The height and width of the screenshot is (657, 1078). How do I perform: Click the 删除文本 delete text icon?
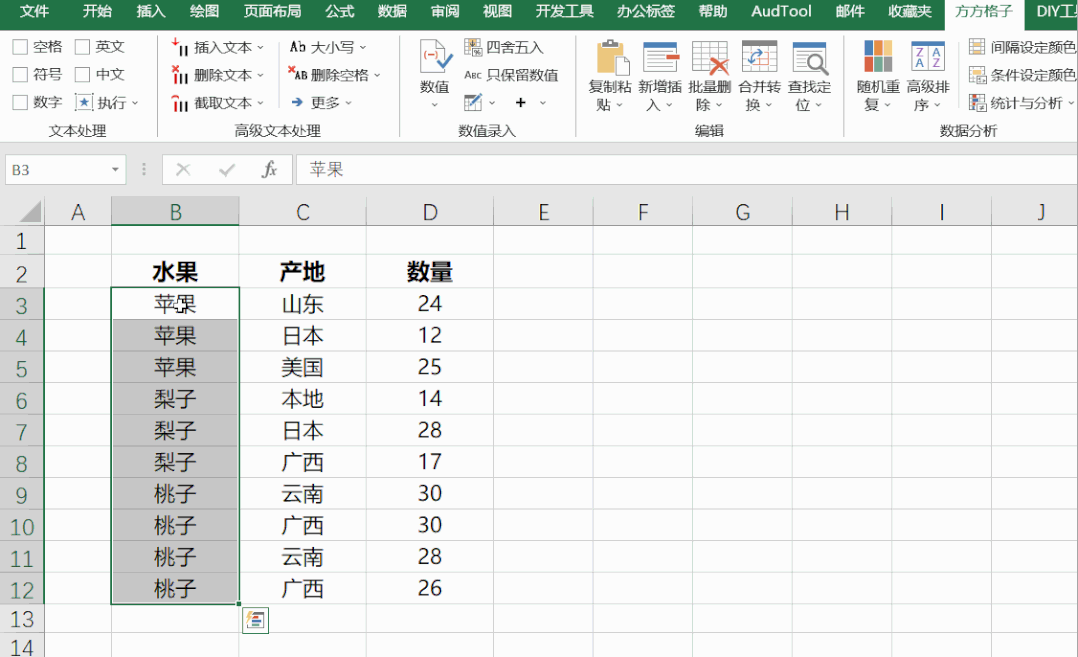179,74
